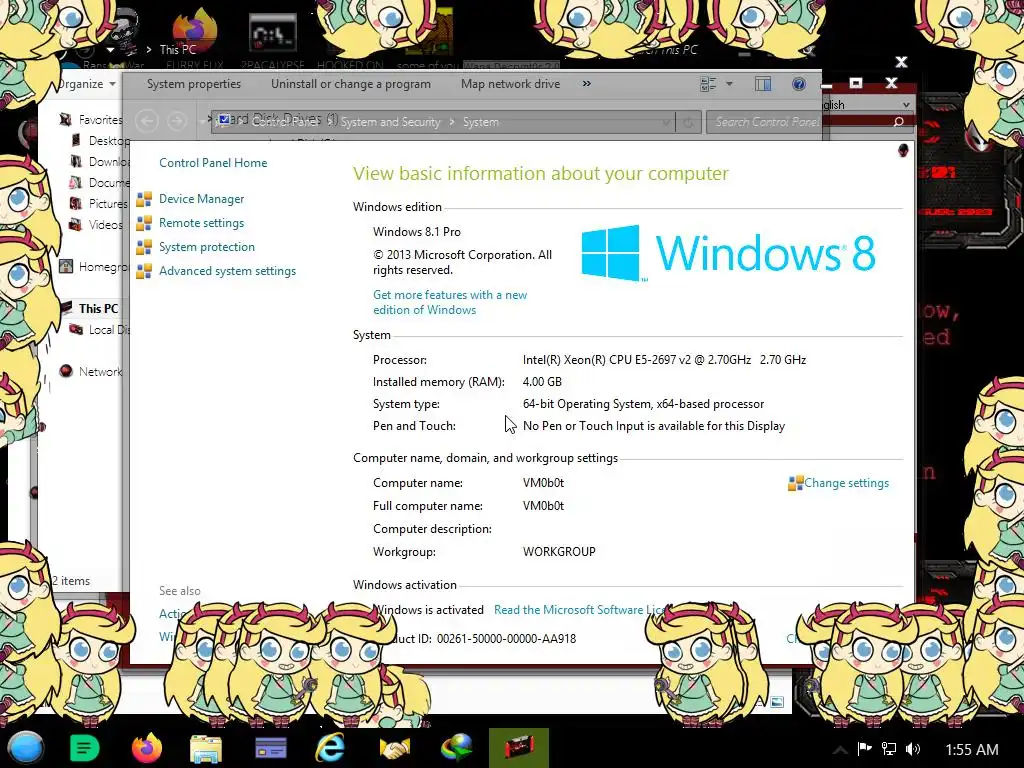
Task: Click the Action Center flag icon
Action: click(x=865, y=748)
